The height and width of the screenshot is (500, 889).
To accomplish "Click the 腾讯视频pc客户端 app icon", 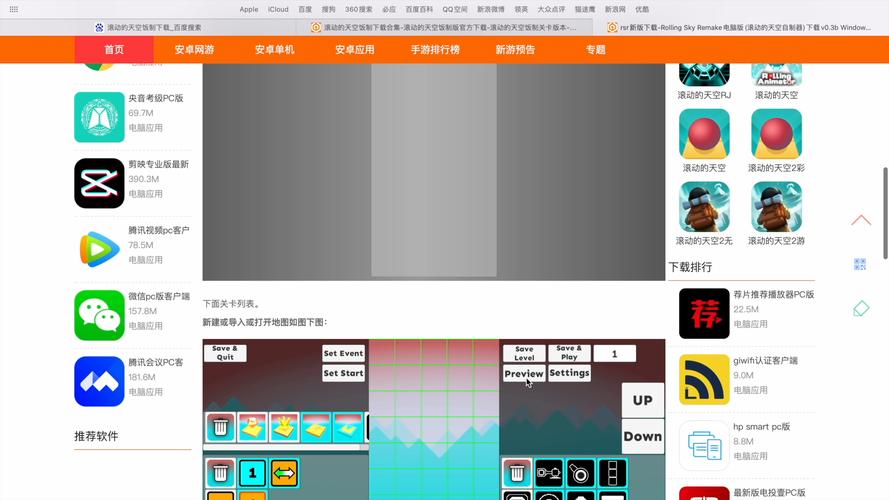I will (x=99, y=249).
